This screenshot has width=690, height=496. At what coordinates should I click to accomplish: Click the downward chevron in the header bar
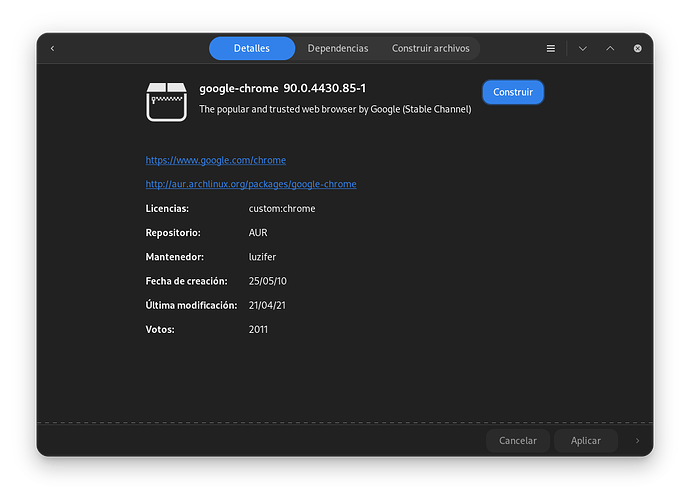tap(583, 48)
